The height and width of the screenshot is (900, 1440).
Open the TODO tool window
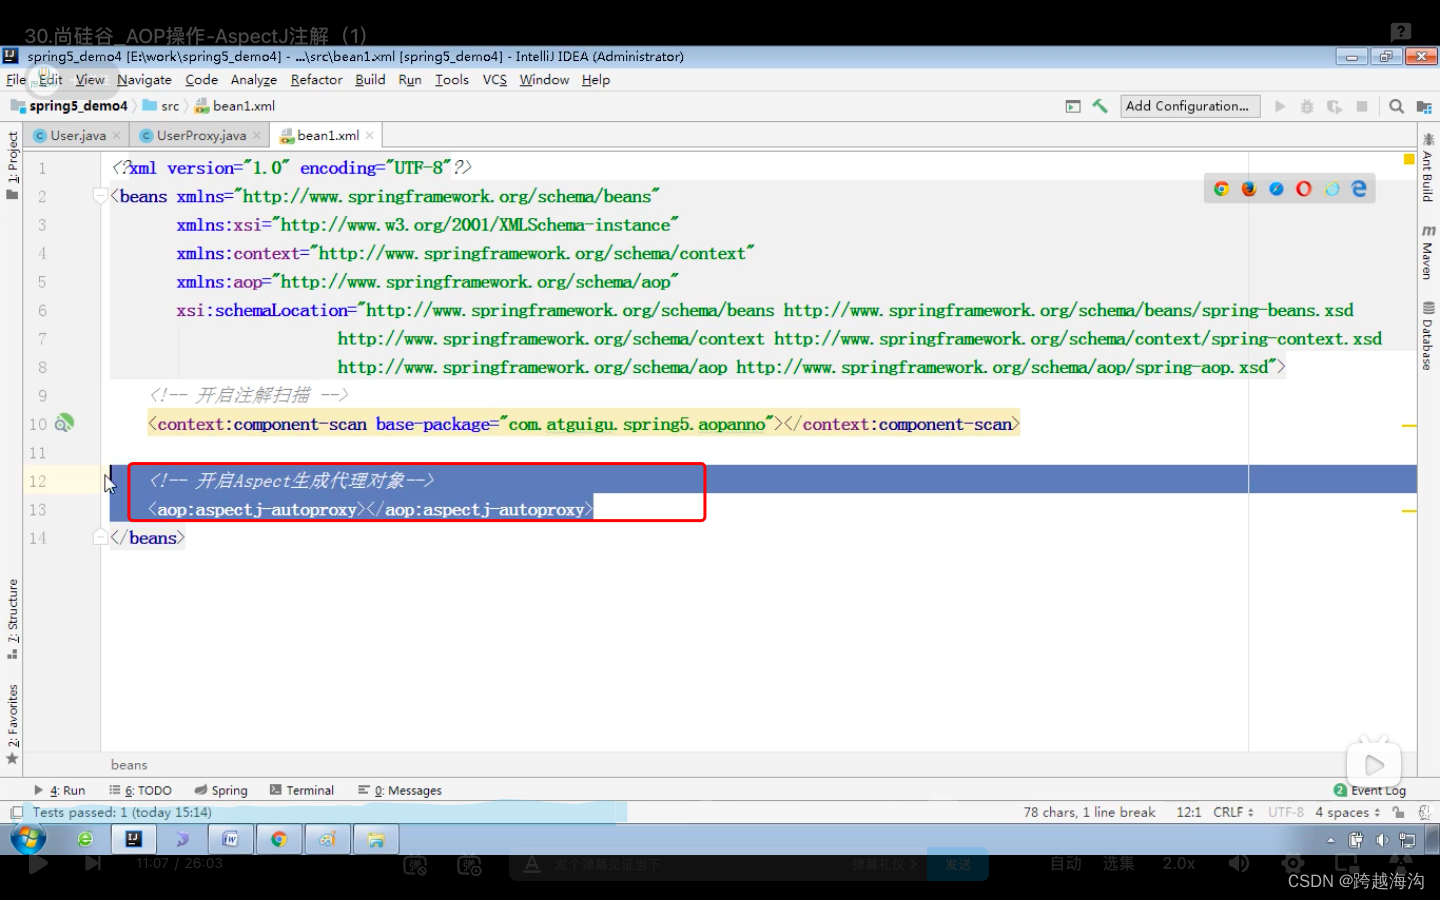tap(141, 790)
